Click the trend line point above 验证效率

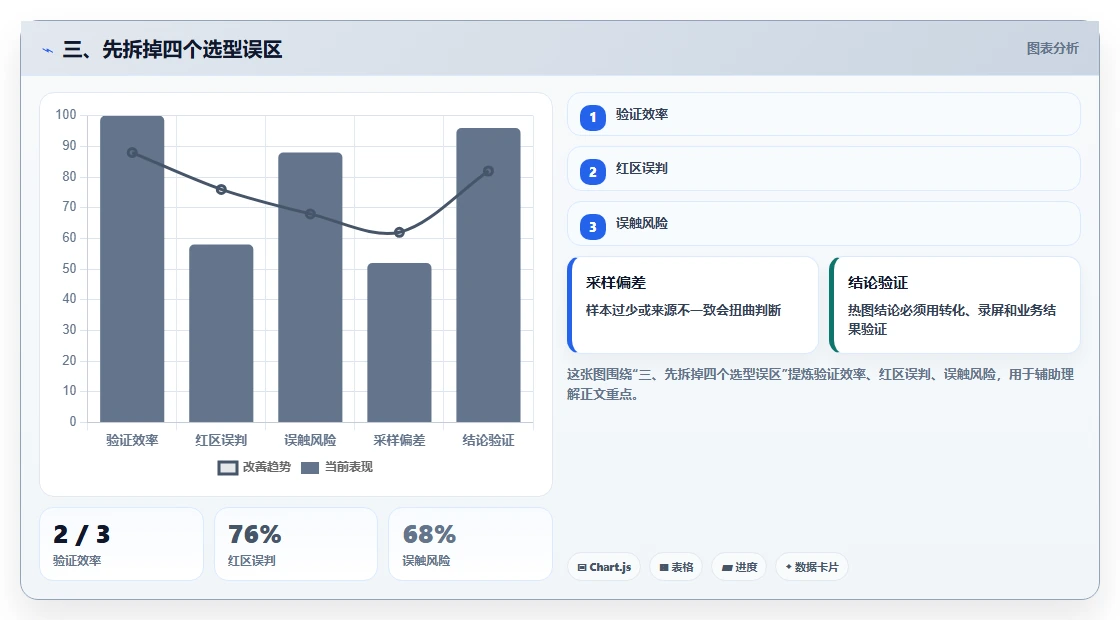132,153
